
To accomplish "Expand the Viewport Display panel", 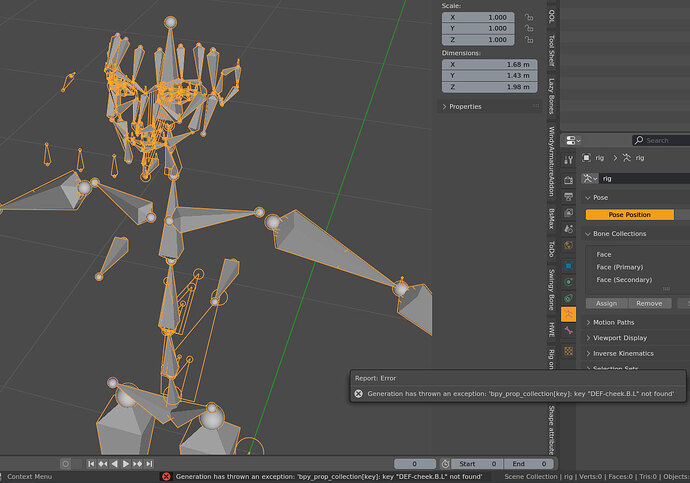I will (x=588, y=338).
